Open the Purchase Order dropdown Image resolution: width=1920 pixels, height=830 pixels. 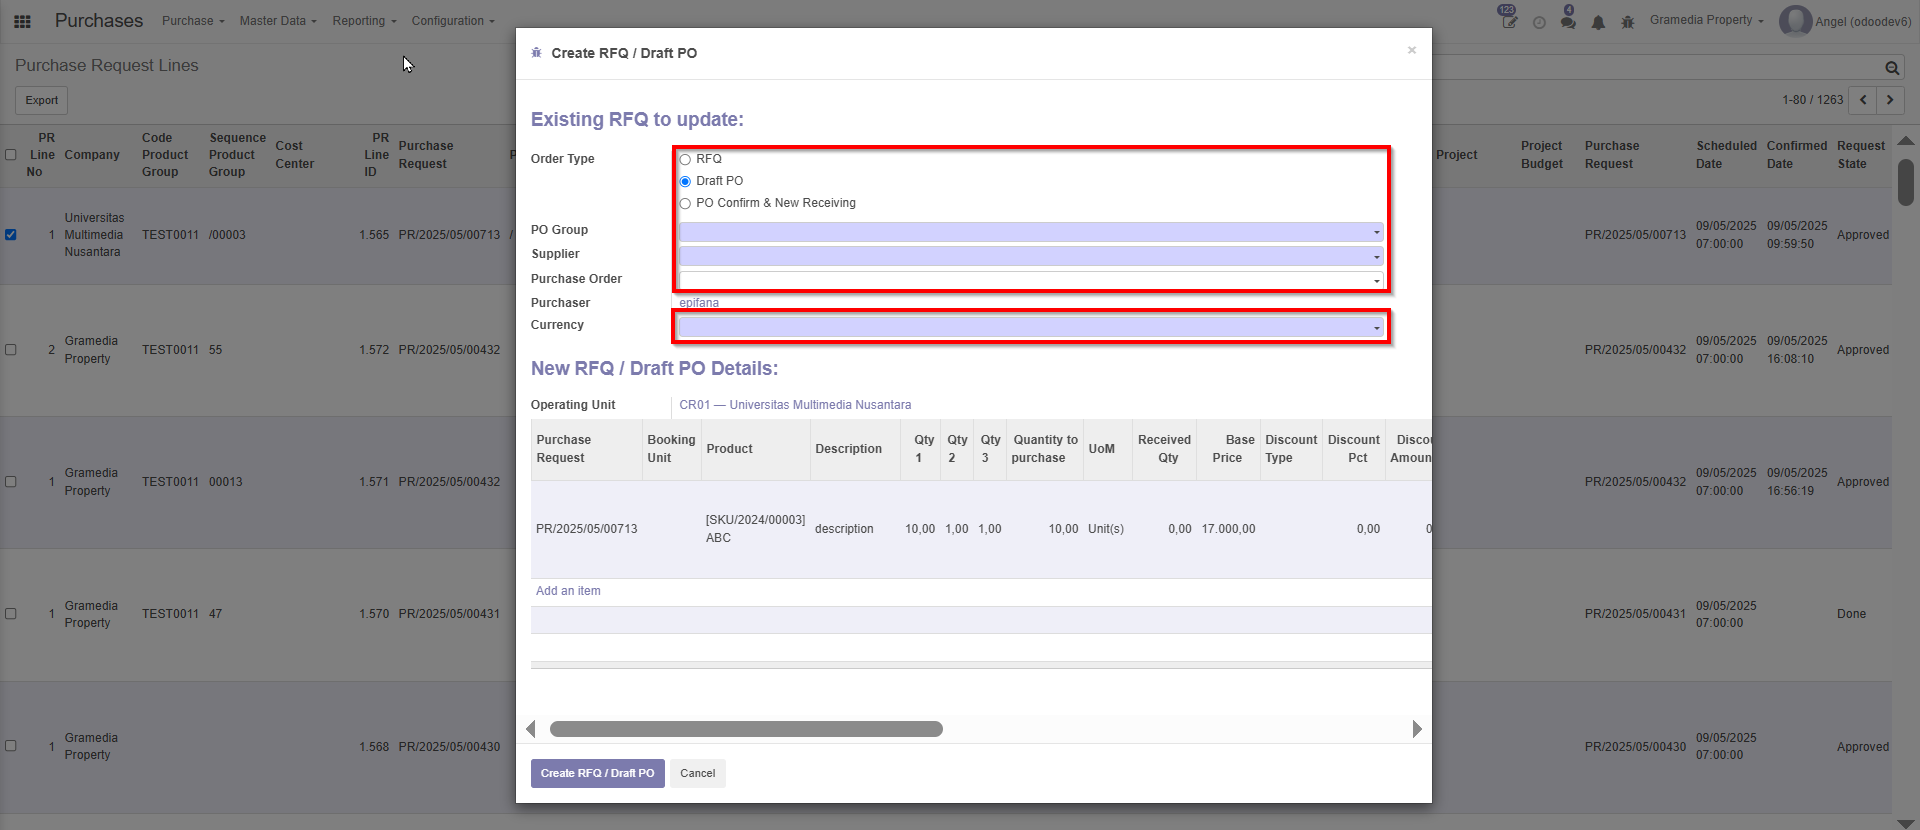coord(1031,281)
